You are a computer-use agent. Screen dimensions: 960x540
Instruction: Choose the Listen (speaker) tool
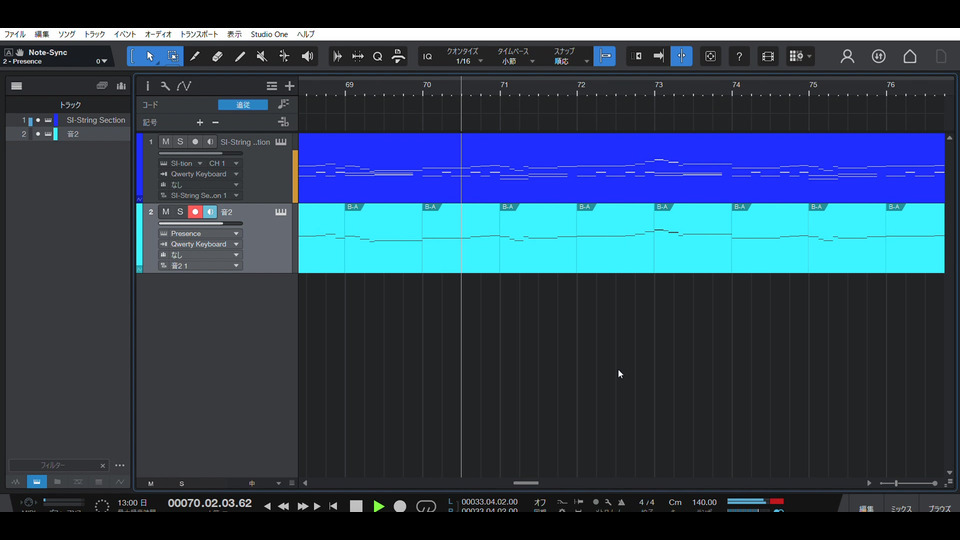[307, 57]
